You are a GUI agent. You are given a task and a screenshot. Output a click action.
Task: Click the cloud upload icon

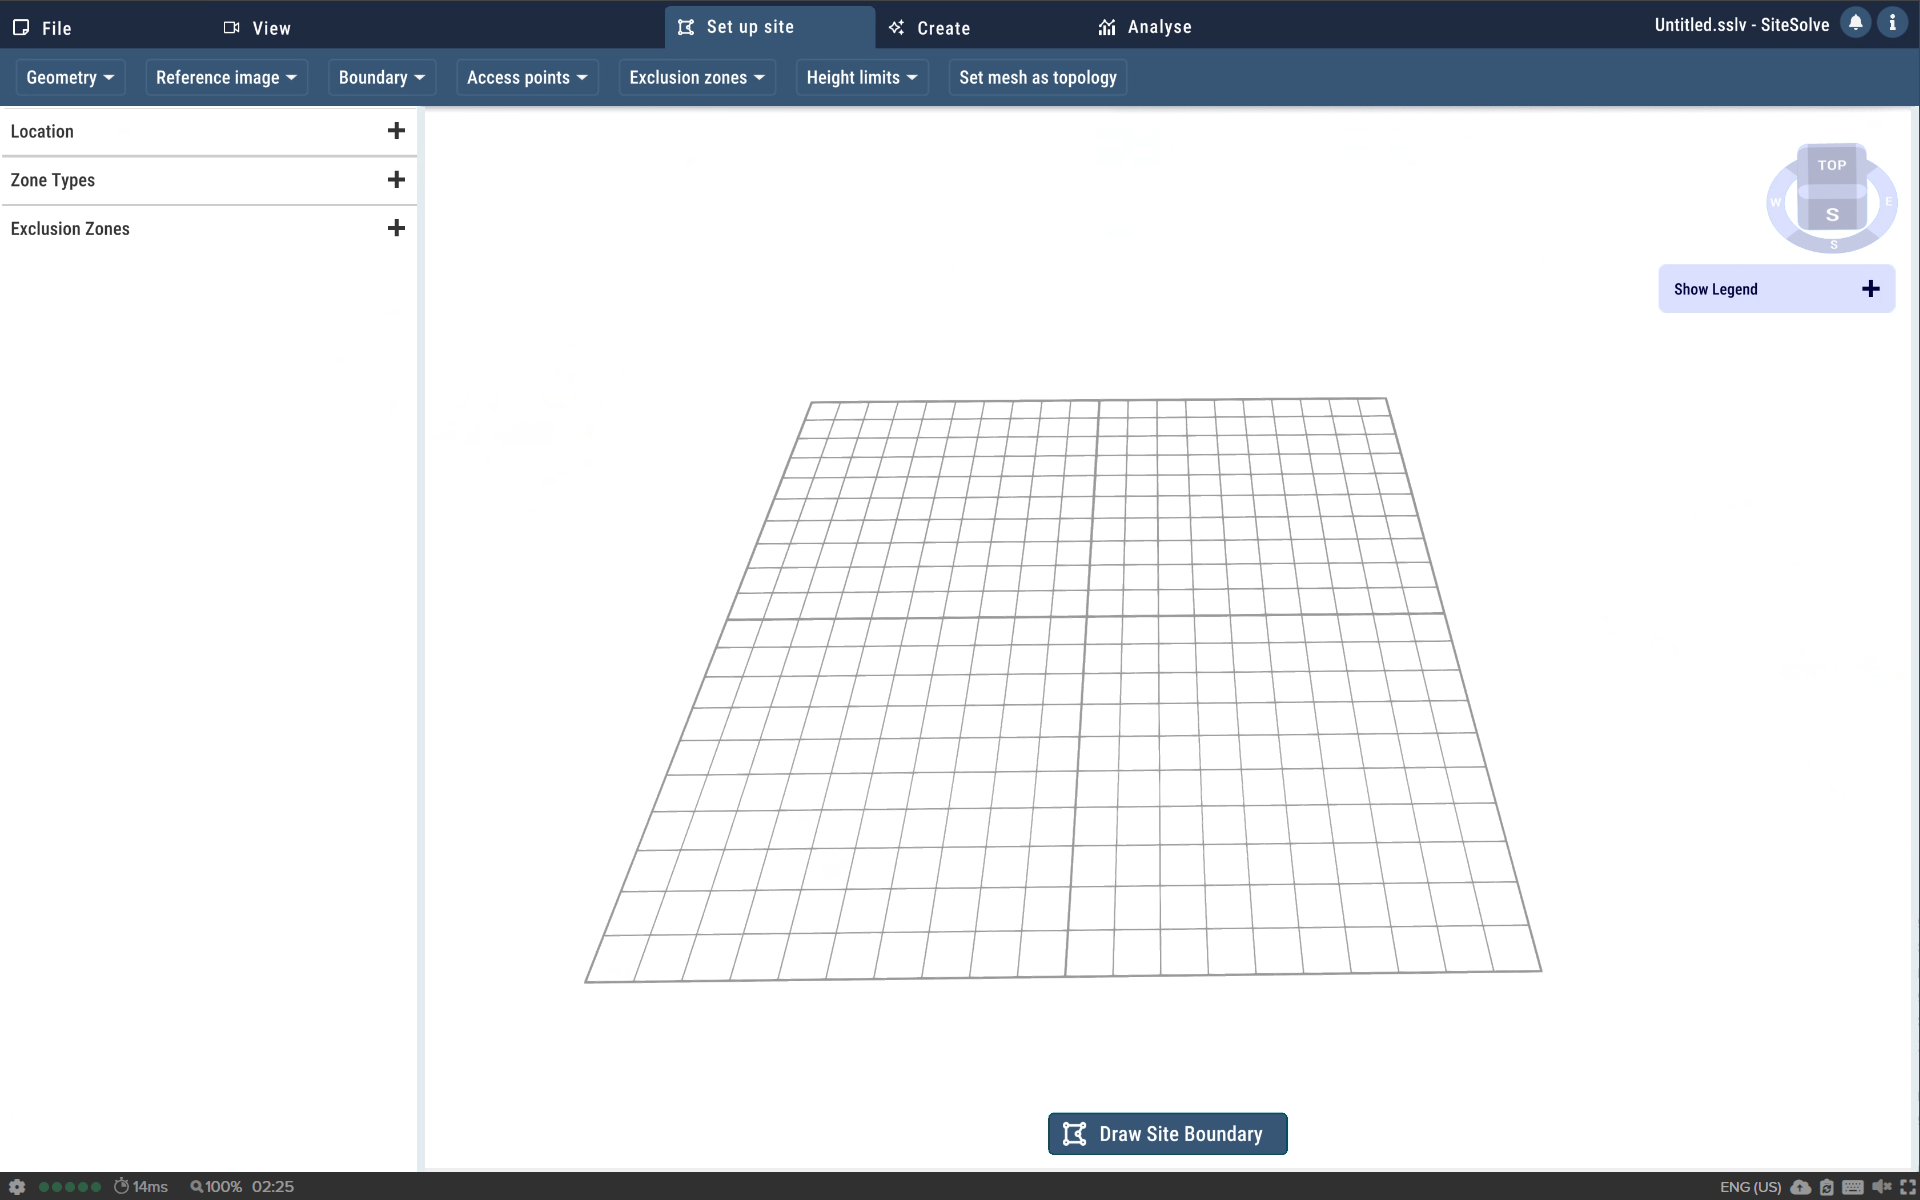[x=1801, y=1187]
